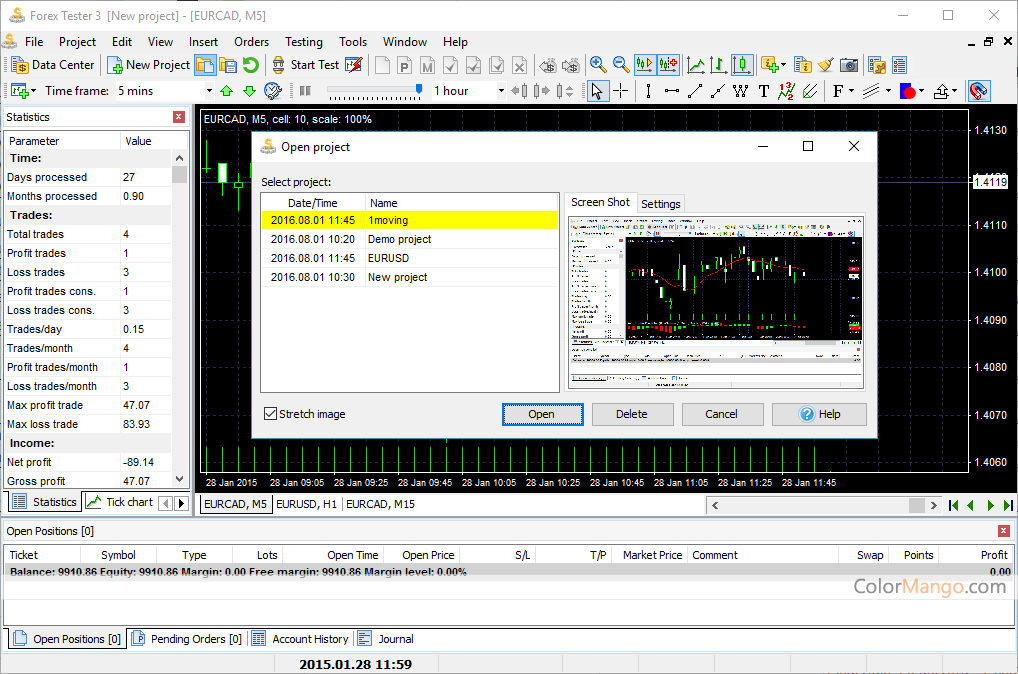Switch to the Settings tab in dialog

660,204
